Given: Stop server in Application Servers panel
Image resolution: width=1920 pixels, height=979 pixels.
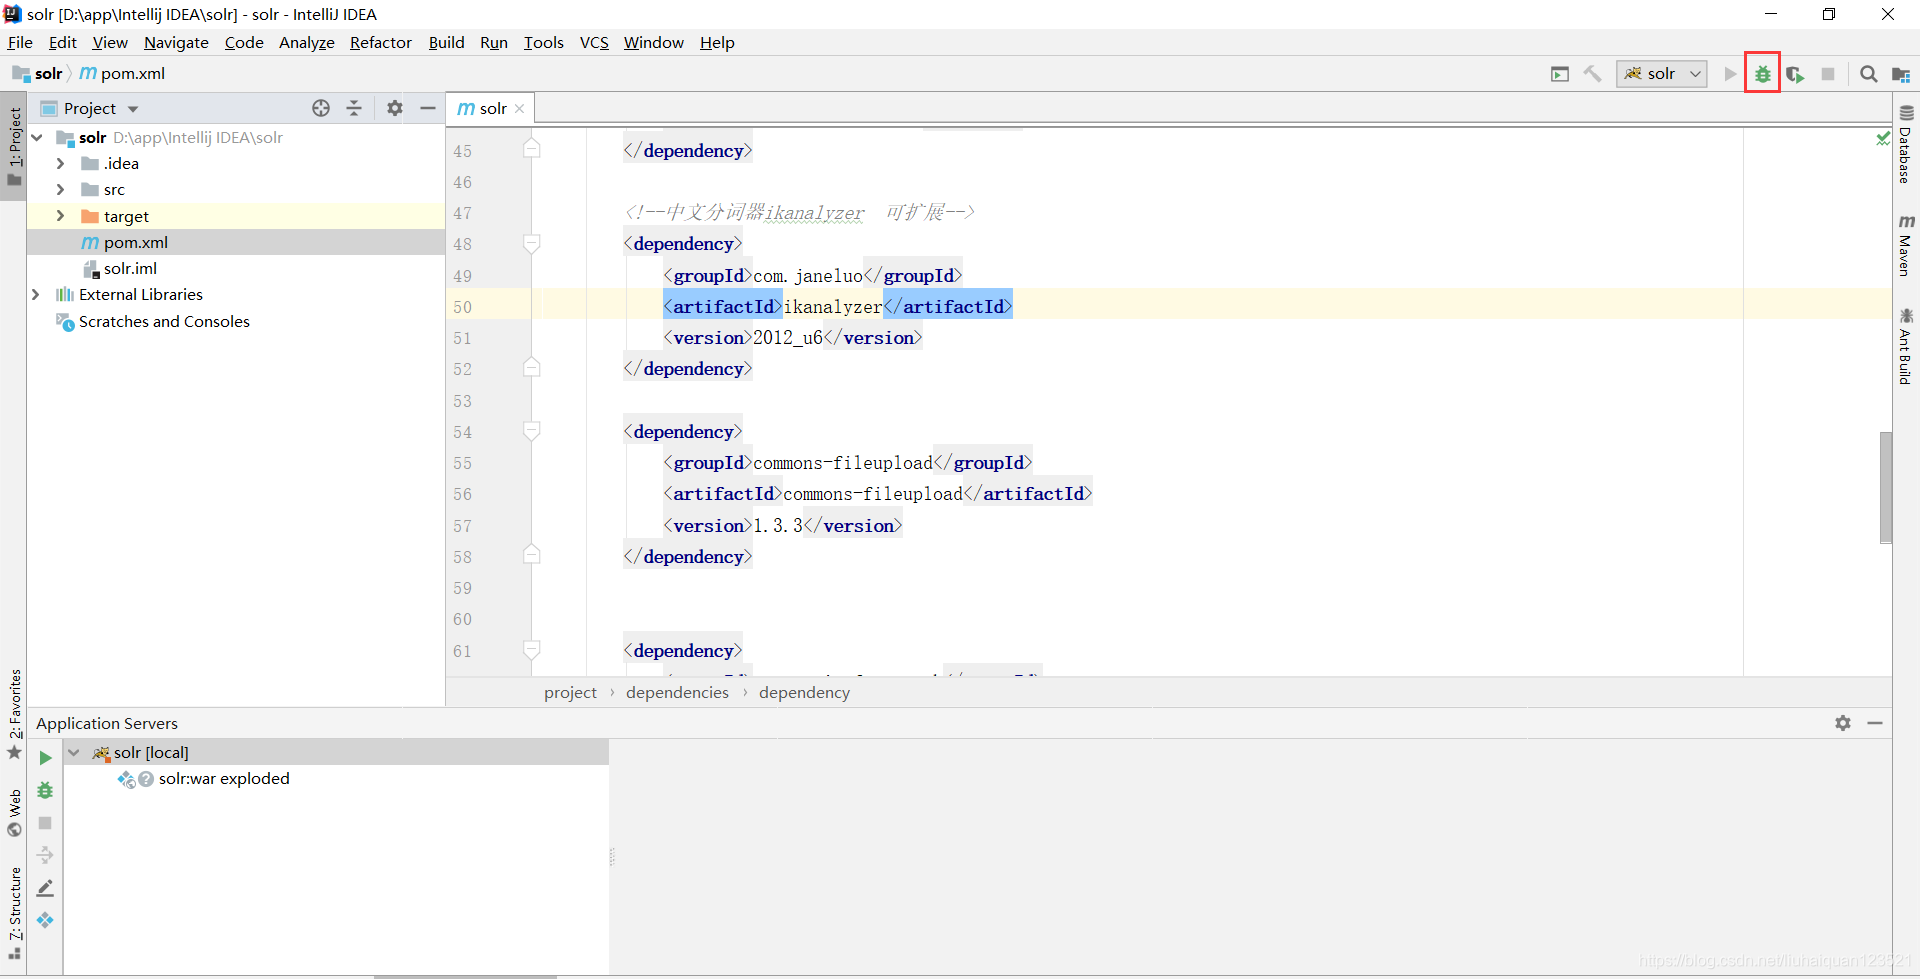Looking at the screenshot, I should 45,823.
